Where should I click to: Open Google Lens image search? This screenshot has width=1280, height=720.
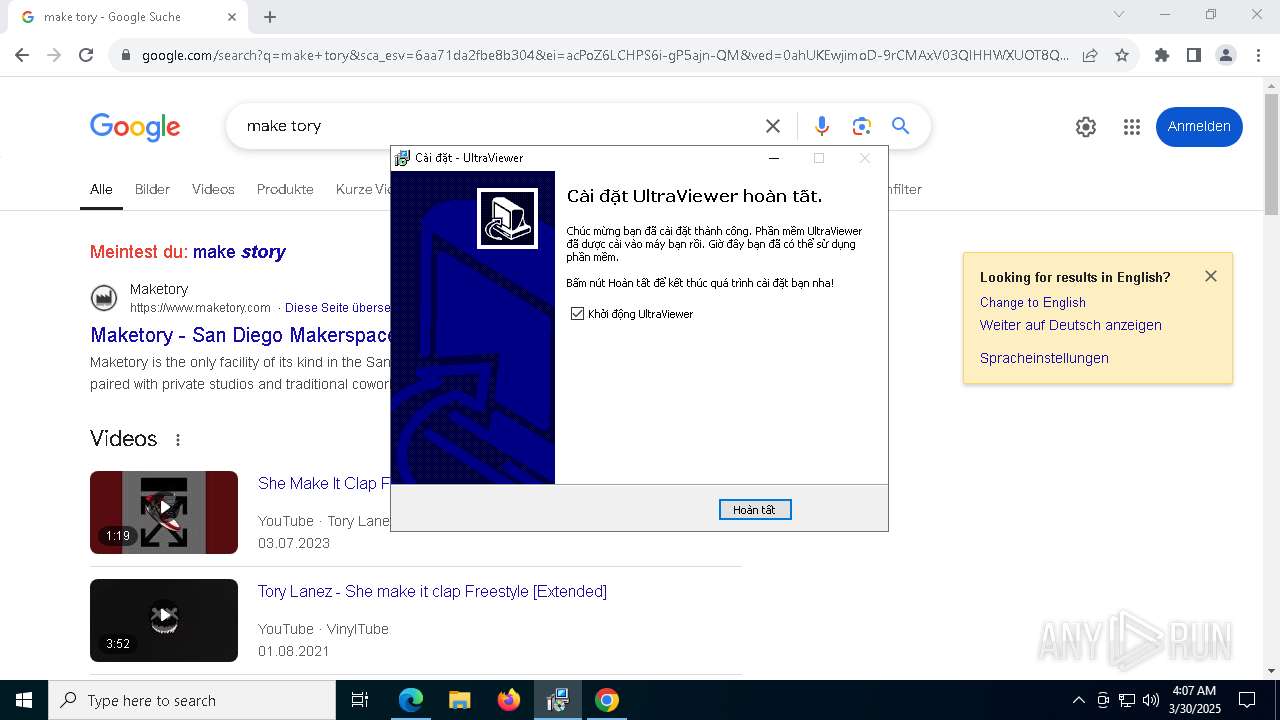pos(862,126)
